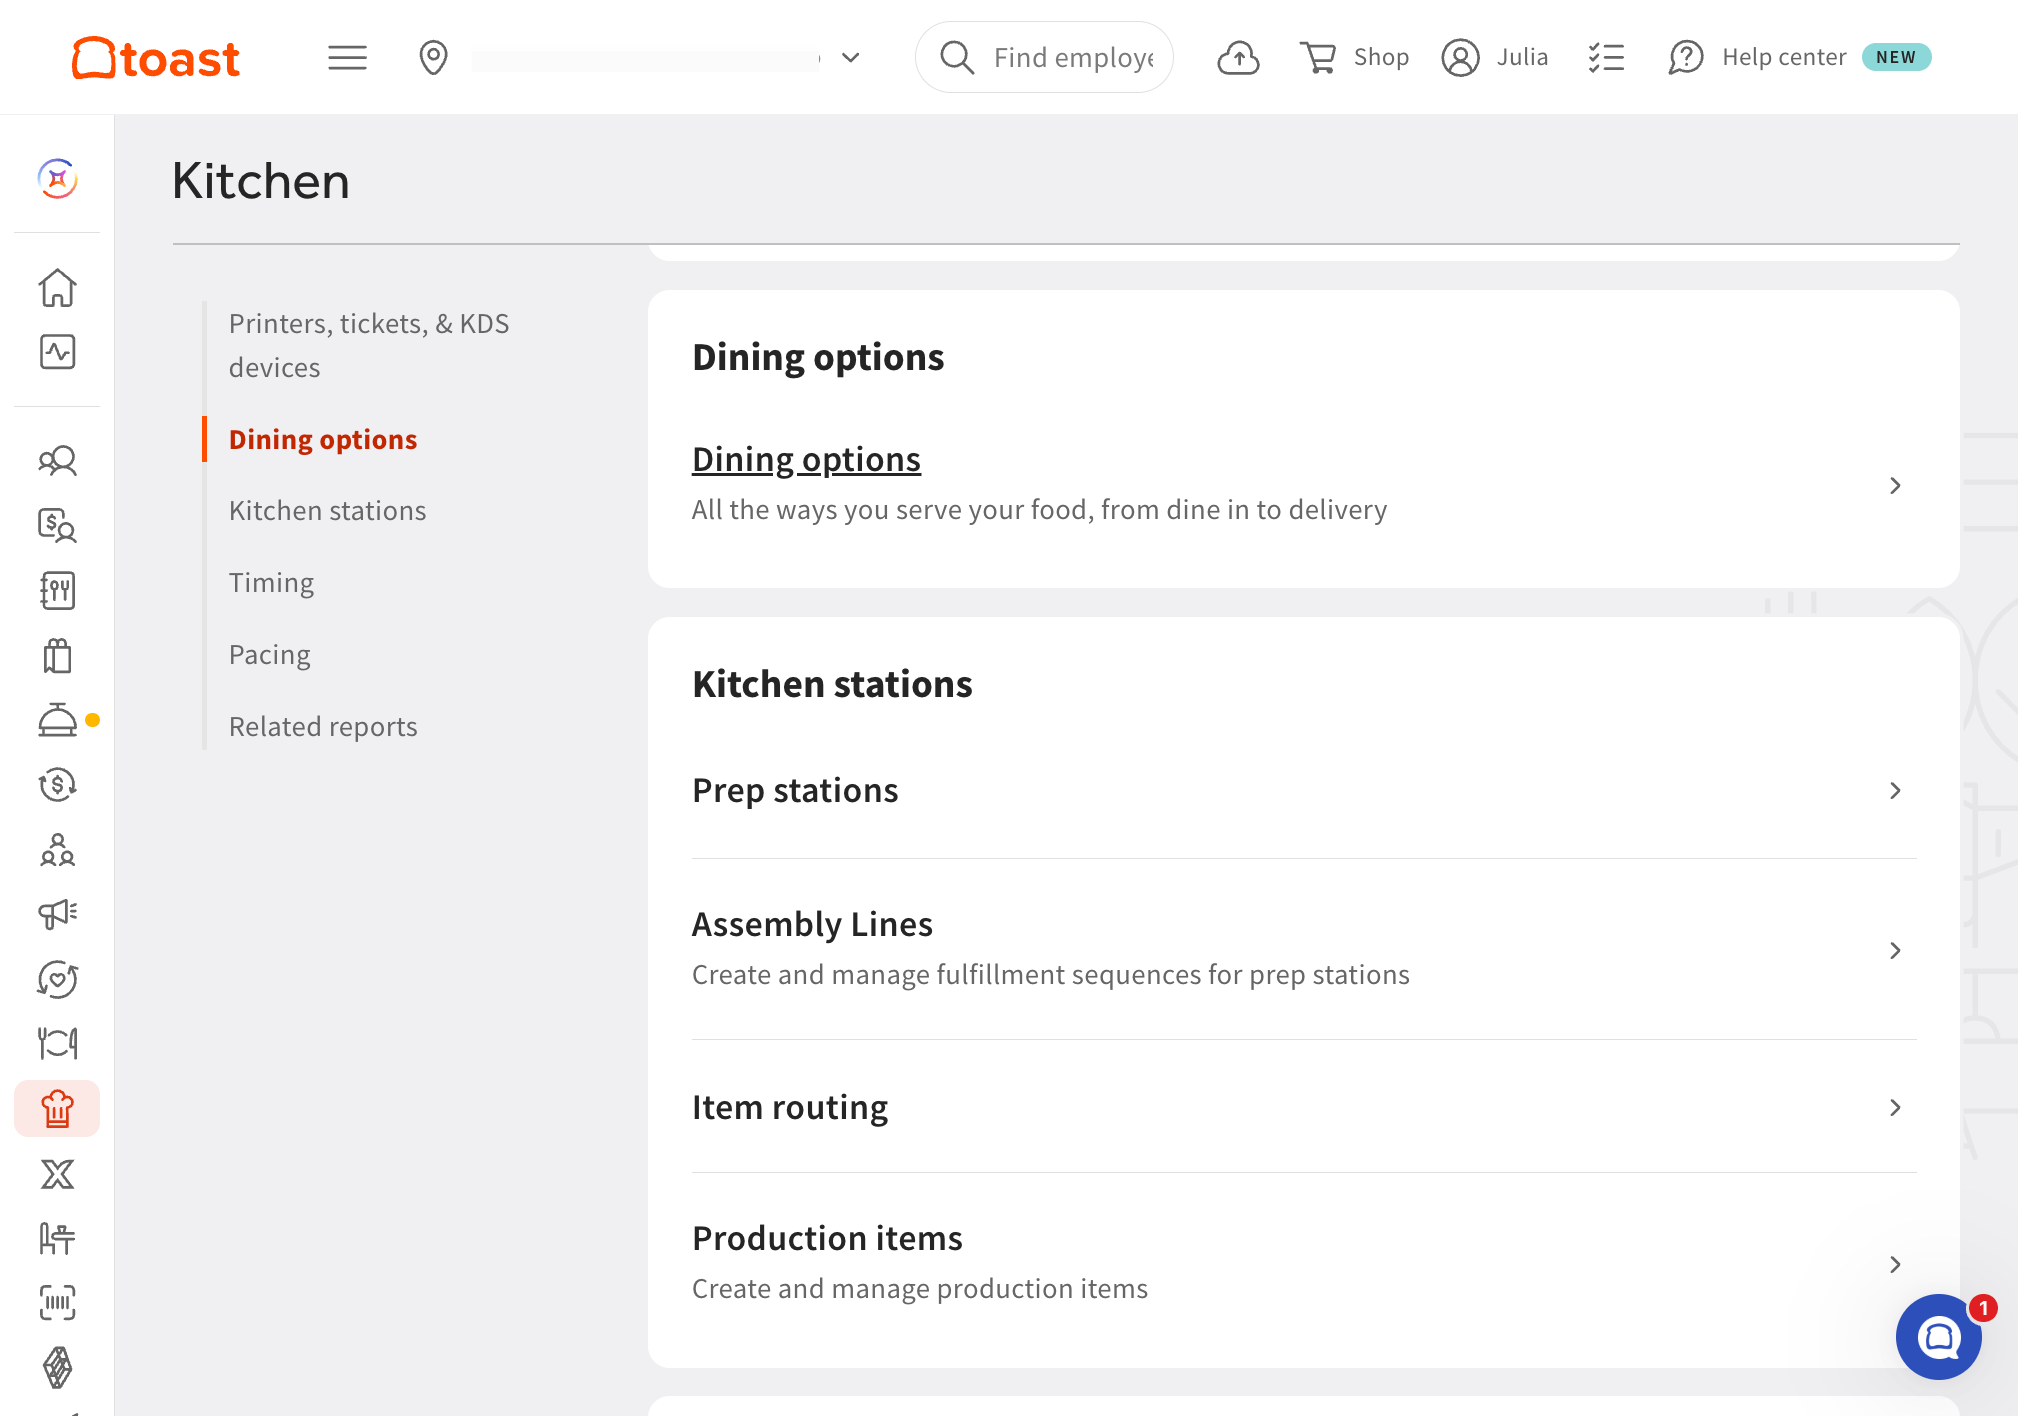Image resolution: width=2018 pixels, height=1416 pixels.
Task: Open the tables and seating sidebar icon
Action: pyautogui.click(x=58, y=1238)
